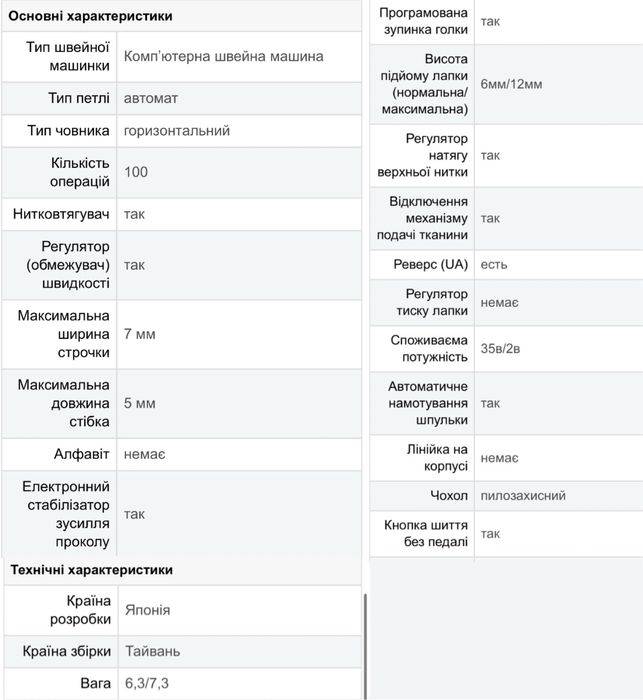
Task: Click the 'Чохол' value пилозахисний
Action: click(x=523, y=495)
